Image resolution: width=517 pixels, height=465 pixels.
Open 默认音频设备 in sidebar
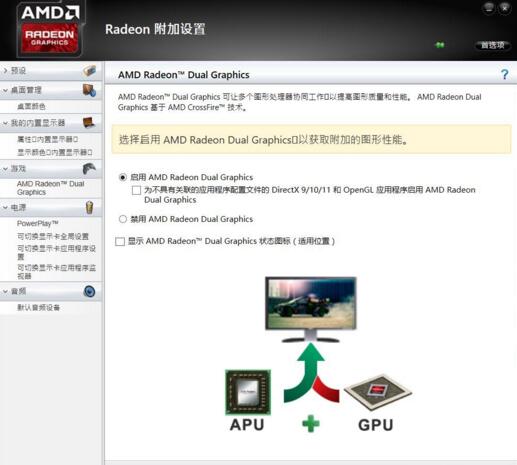pyautogui.click(x=38, y=307)
